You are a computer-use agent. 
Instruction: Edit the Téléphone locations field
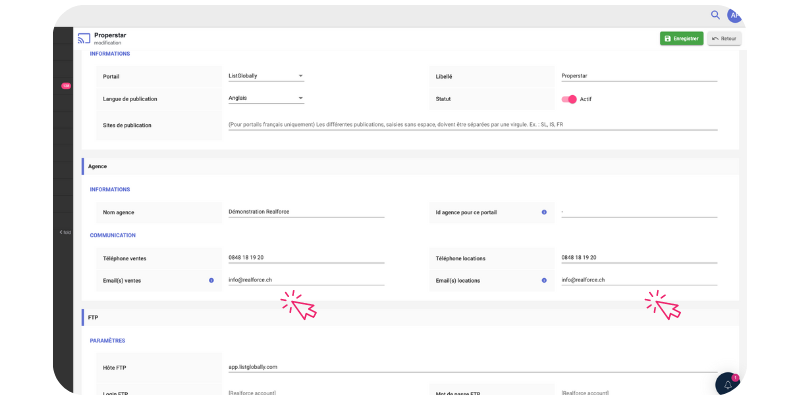(x=639, y=258)
